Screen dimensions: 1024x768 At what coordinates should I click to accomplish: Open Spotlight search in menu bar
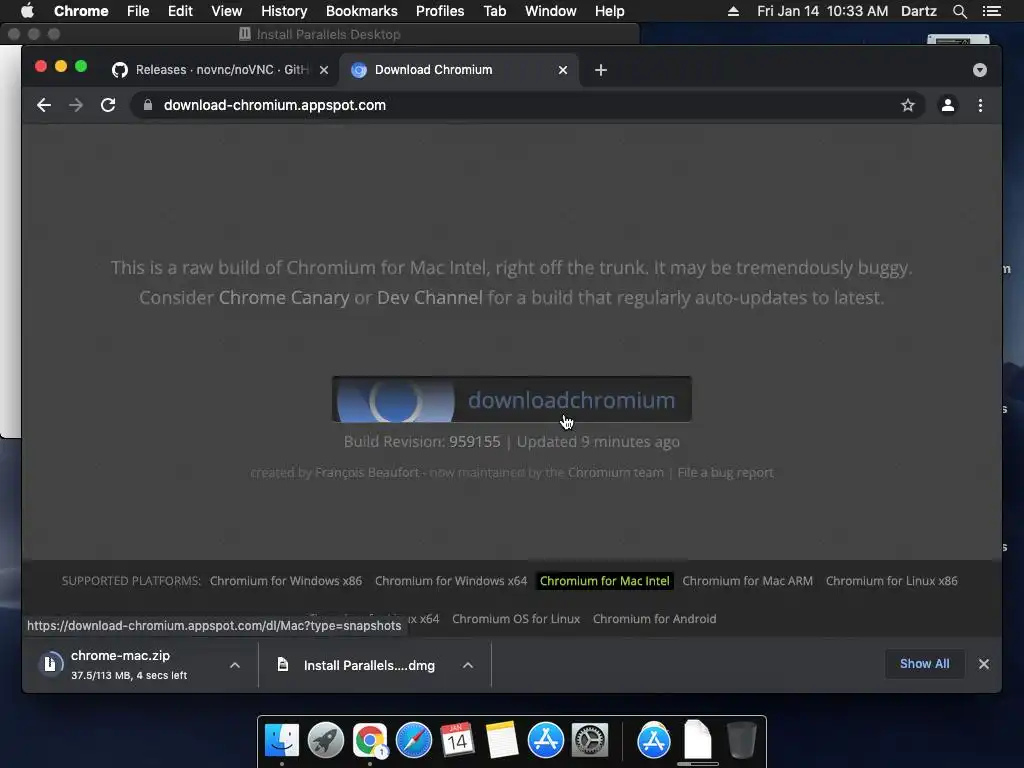pyautogui.click(x=959, y=11)
